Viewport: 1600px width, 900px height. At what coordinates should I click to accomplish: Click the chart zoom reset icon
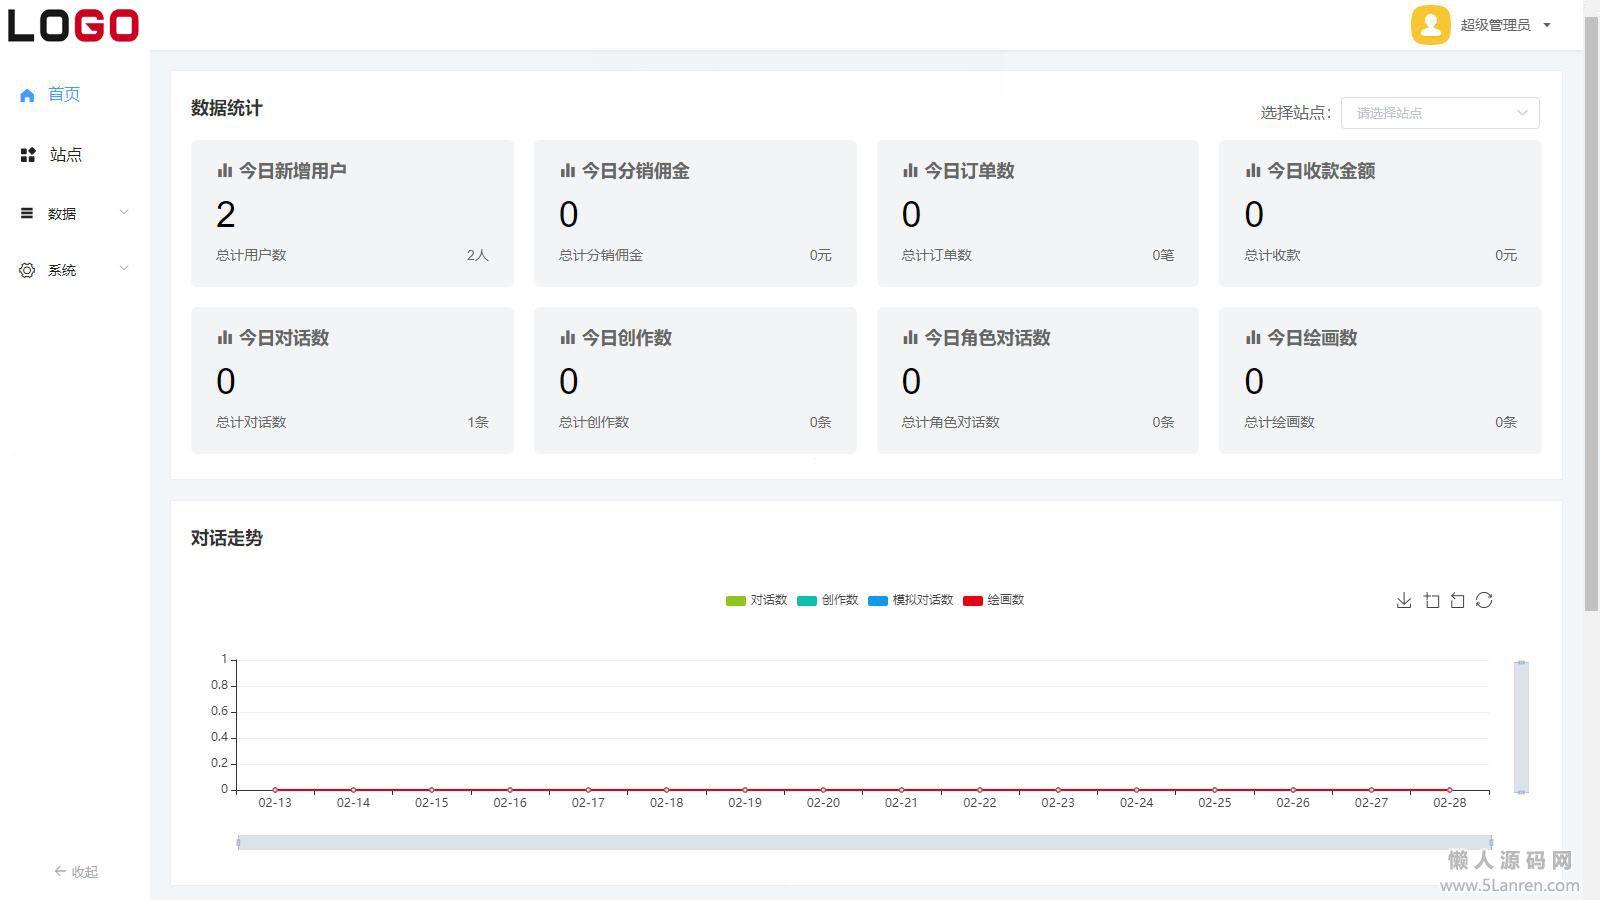pos(1457,600)
